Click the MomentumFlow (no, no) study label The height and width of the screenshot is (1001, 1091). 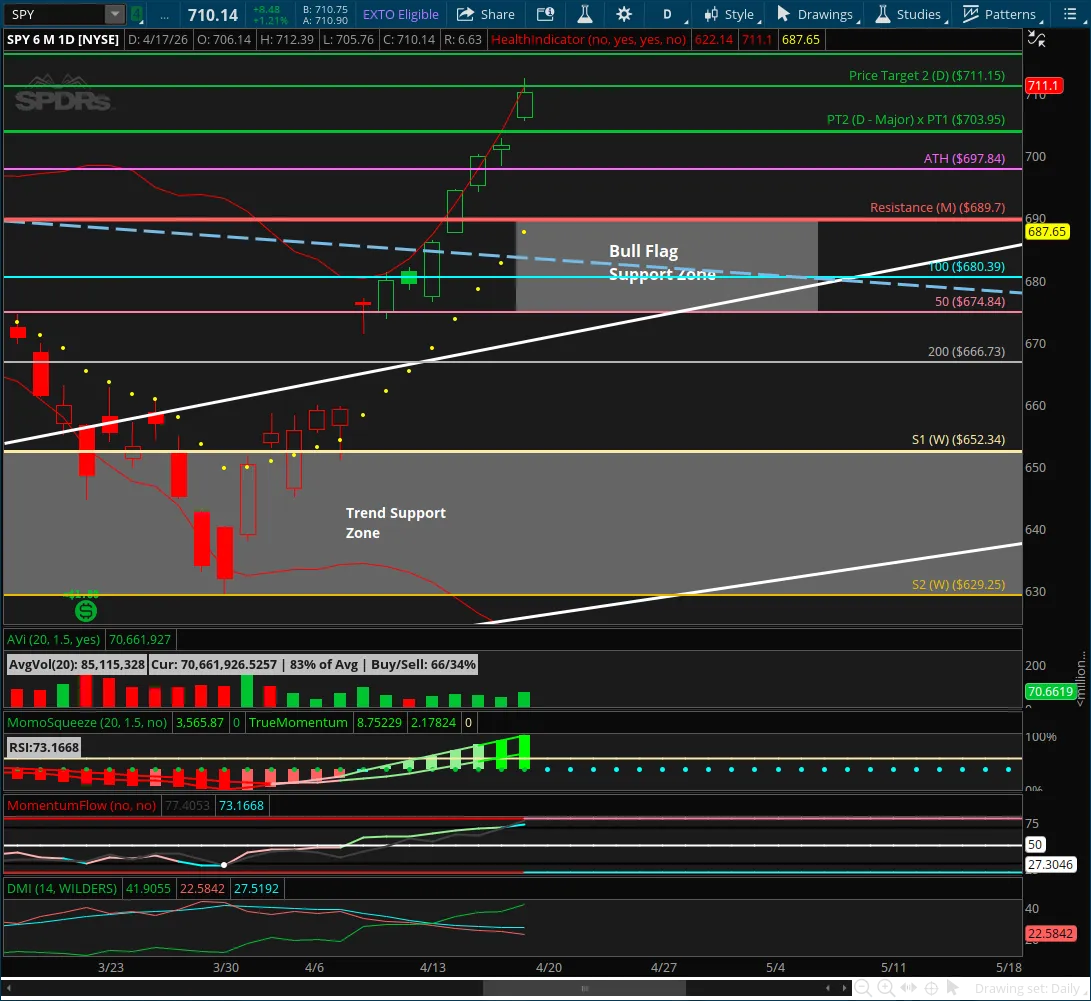coord(81,806)
